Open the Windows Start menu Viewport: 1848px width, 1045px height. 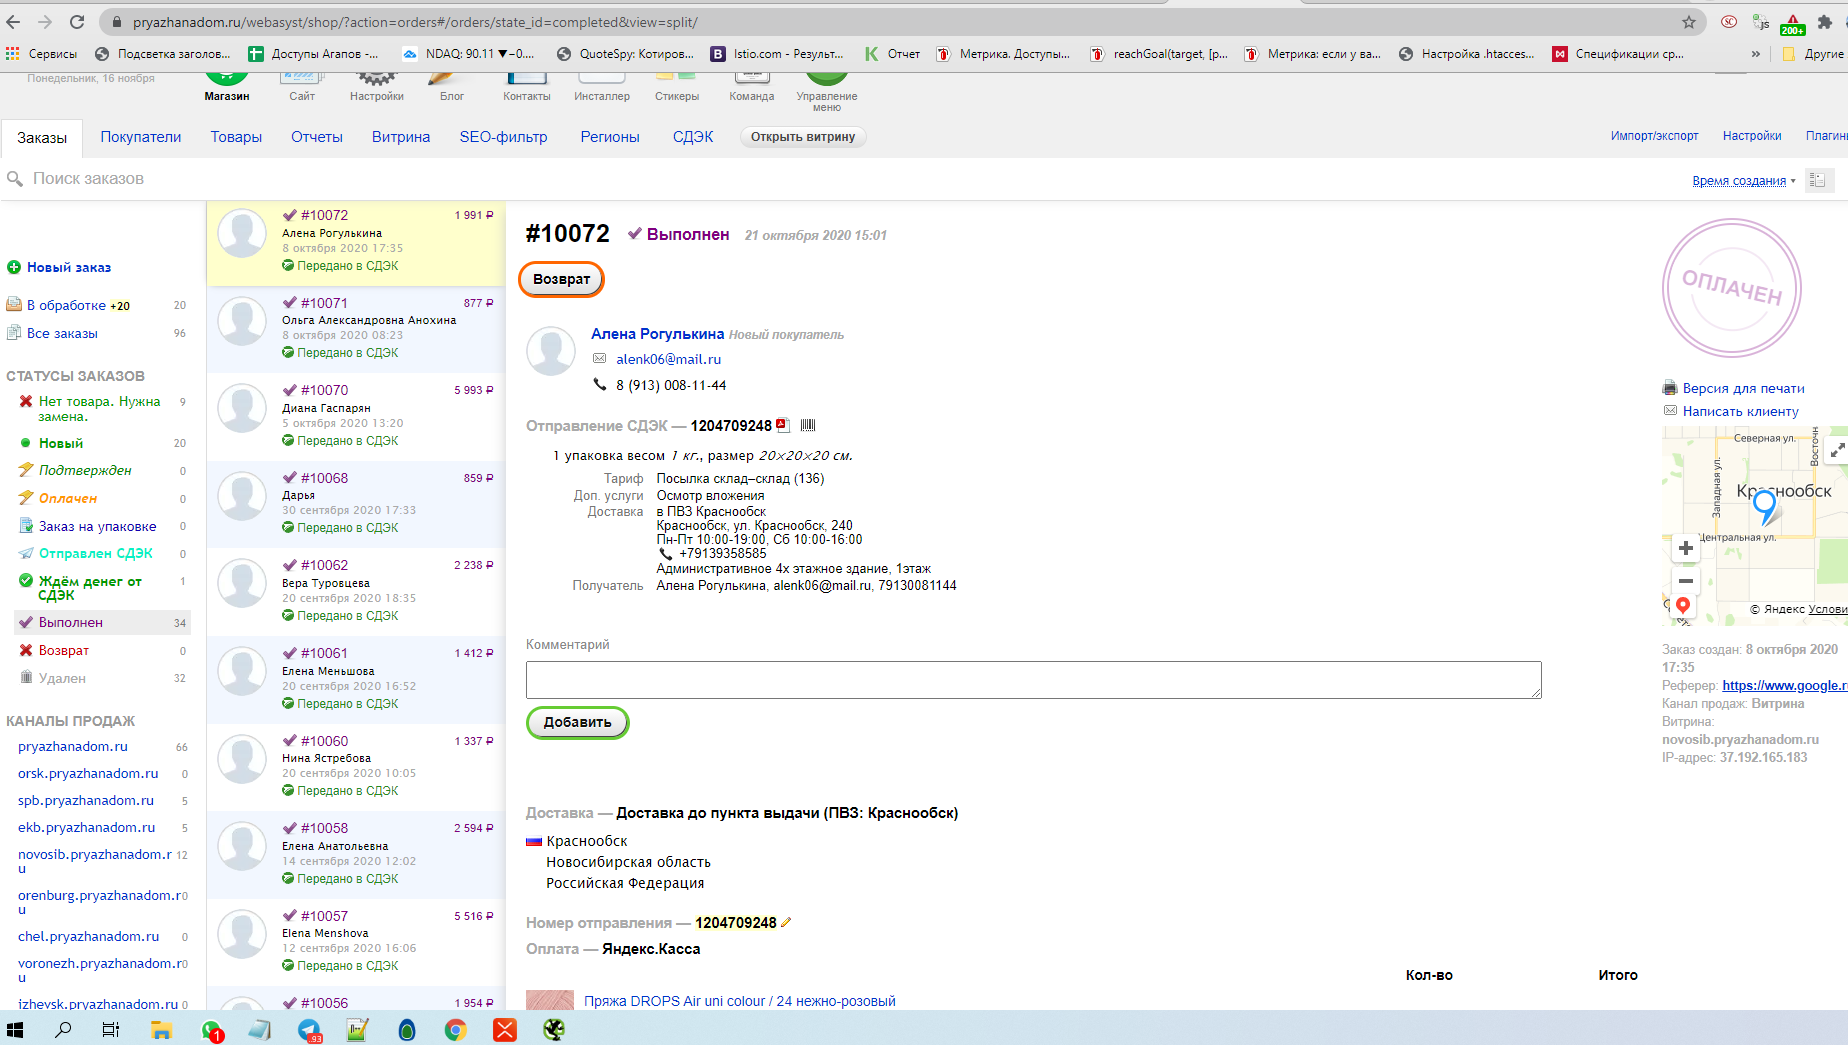click(15, 1029)
